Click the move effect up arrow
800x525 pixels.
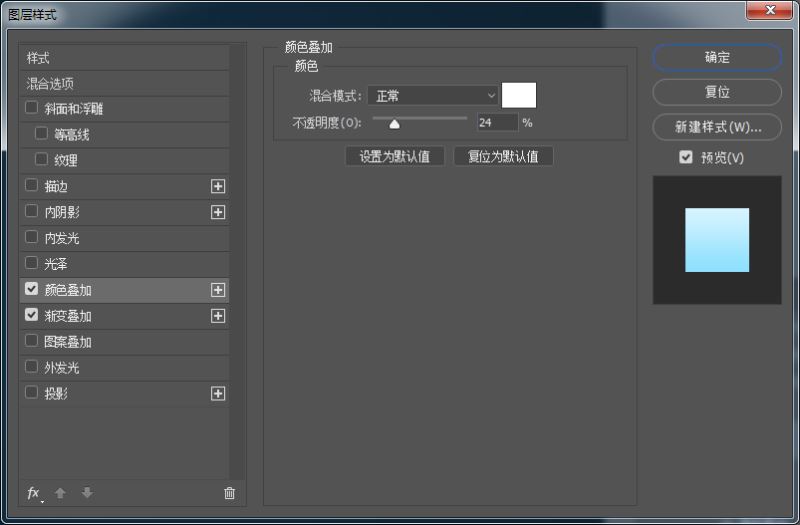pos(60,493)
